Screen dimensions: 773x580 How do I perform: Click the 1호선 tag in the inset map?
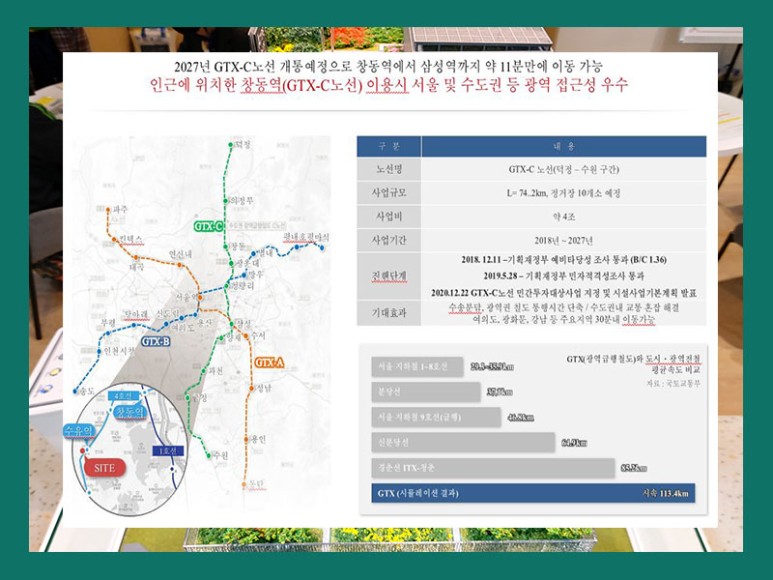pos(168,450)
